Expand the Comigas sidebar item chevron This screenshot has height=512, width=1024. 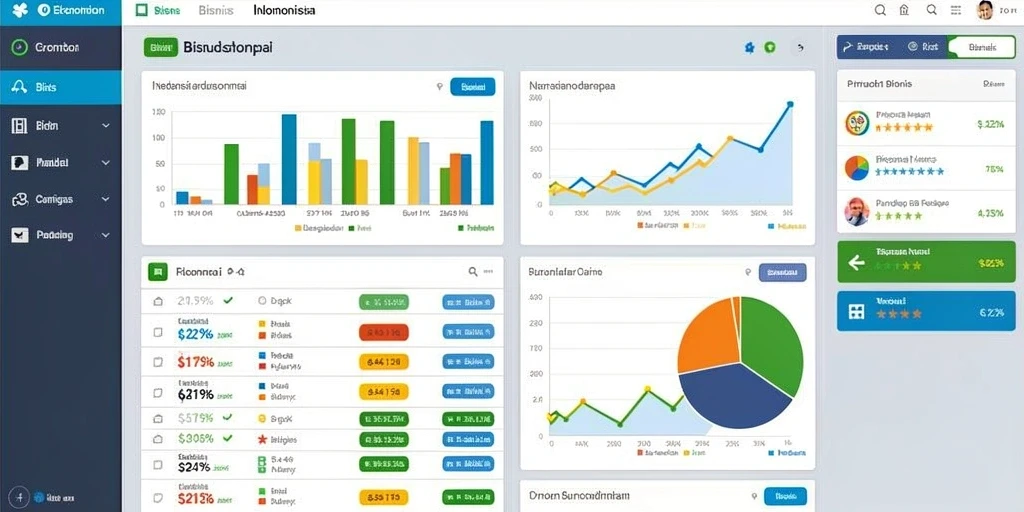coord(106,199)
